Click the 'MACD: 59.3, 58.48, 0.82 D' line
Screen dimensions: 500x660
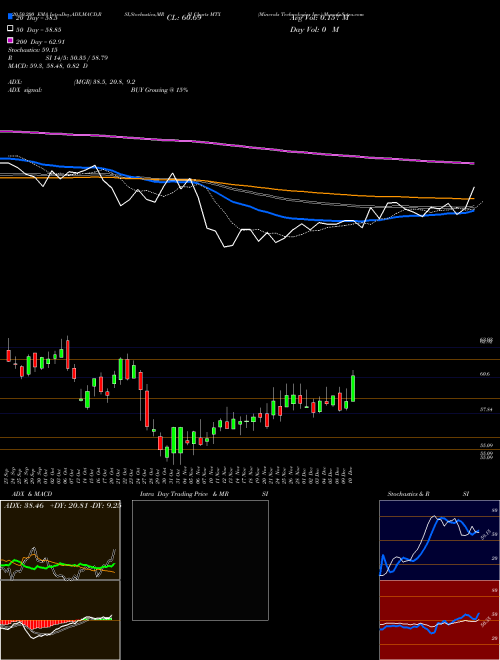(x=48, y=66)
